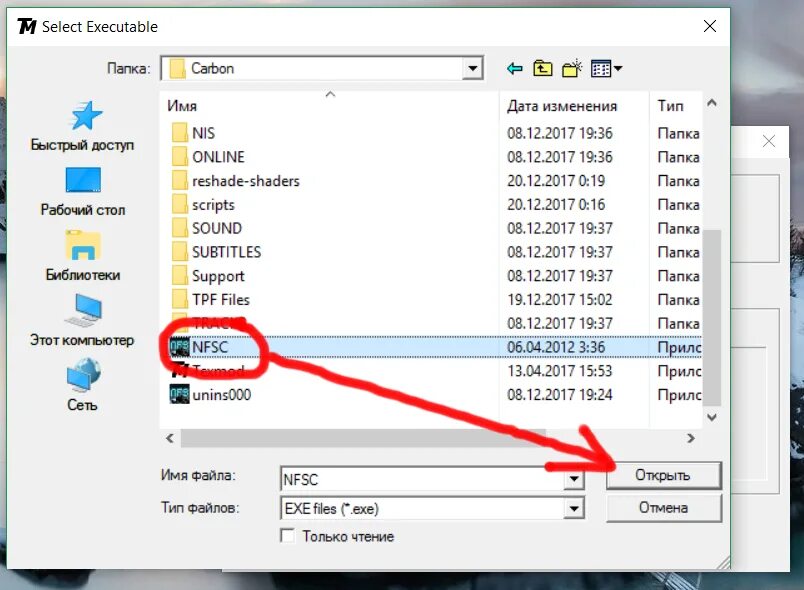Select the NIS folder icon
Screen dimensions: 804x590
pyautogui.click(x=179, y=133)
